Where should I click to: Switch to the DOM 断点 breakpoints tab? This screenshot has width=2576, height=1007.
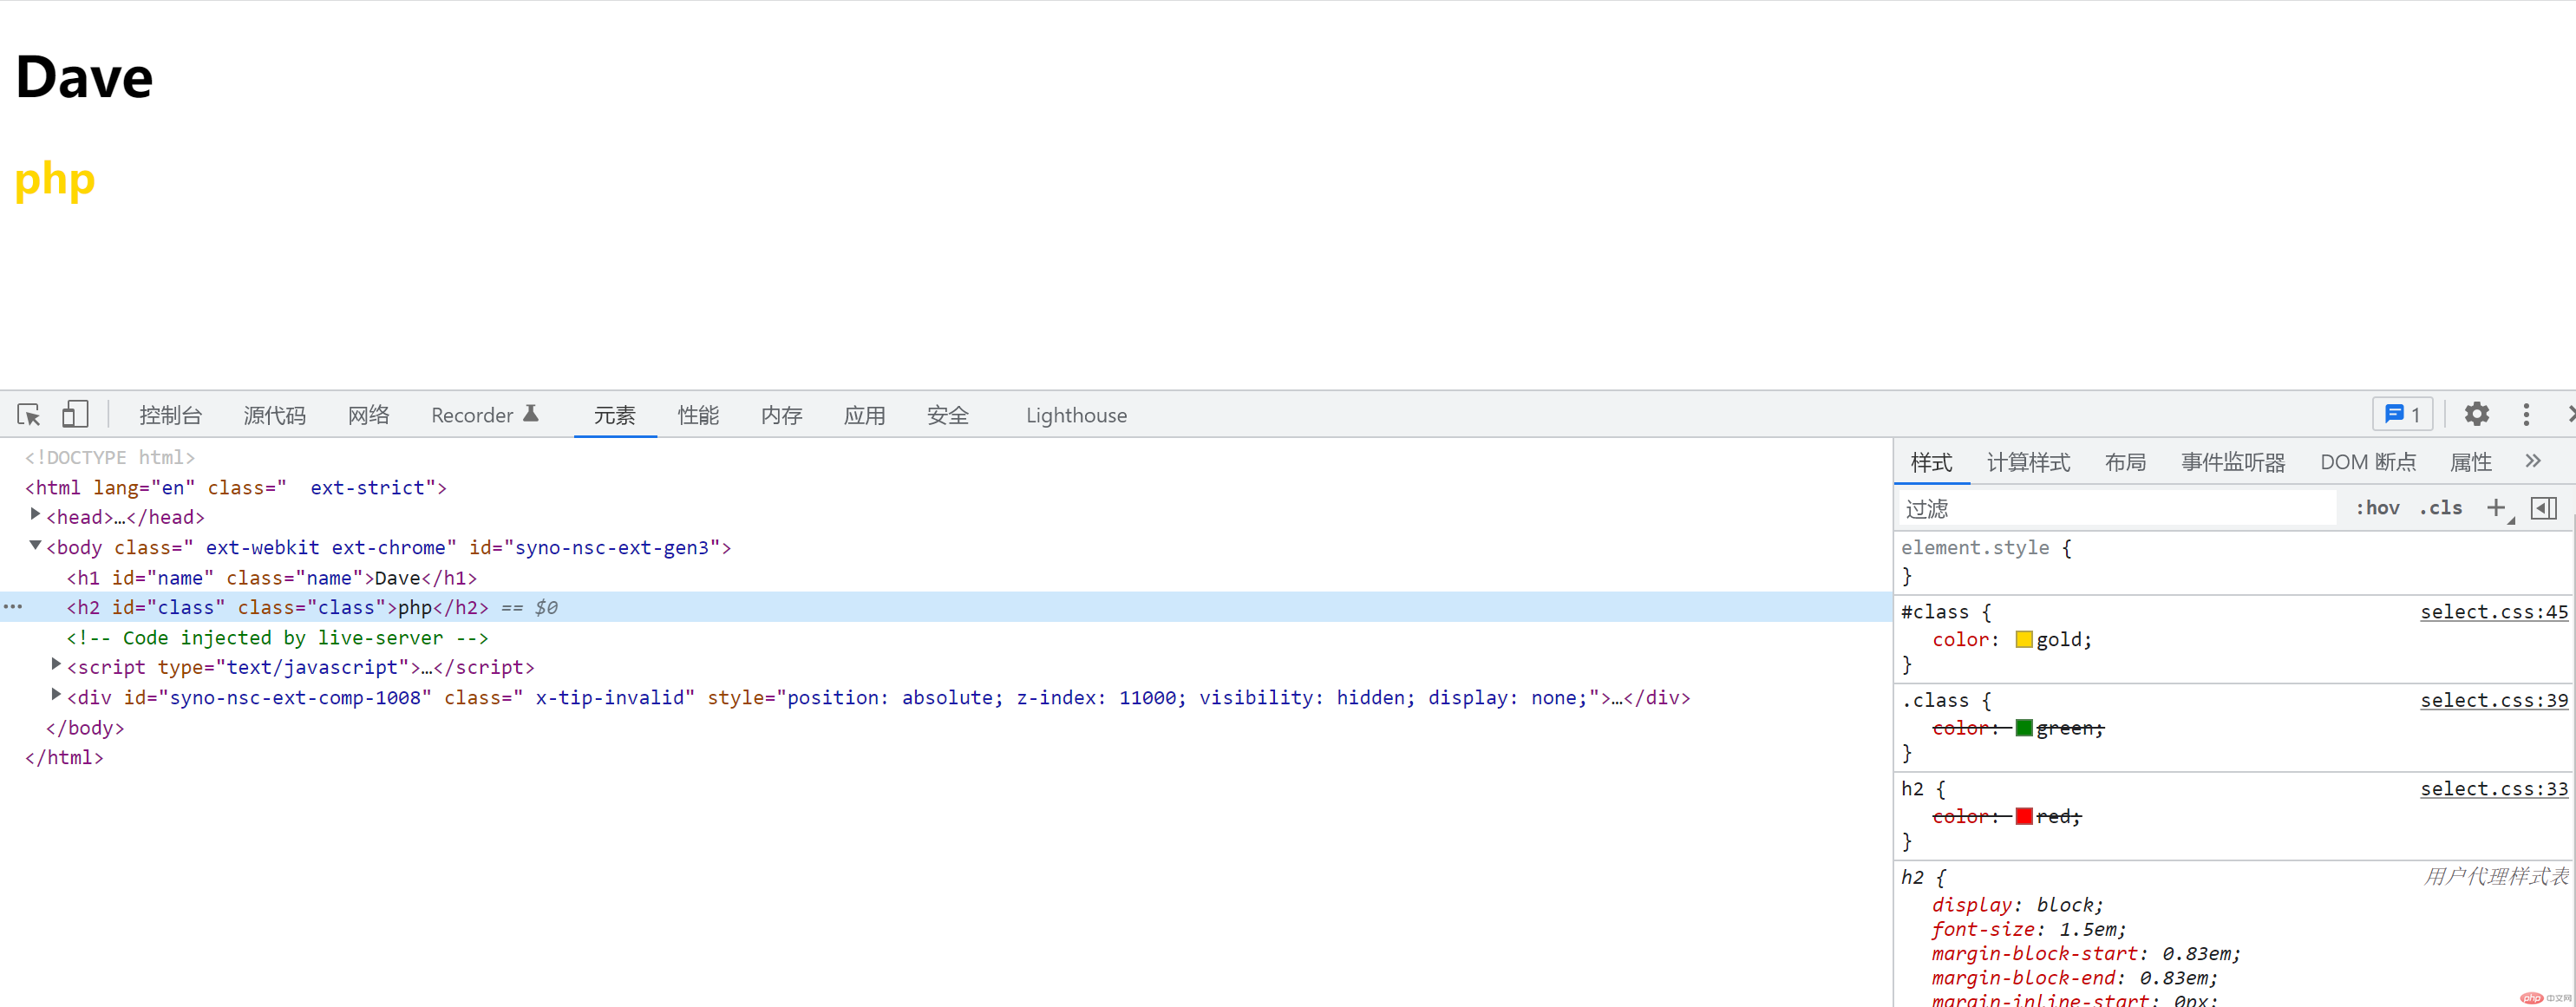(x=2368, y=462)
